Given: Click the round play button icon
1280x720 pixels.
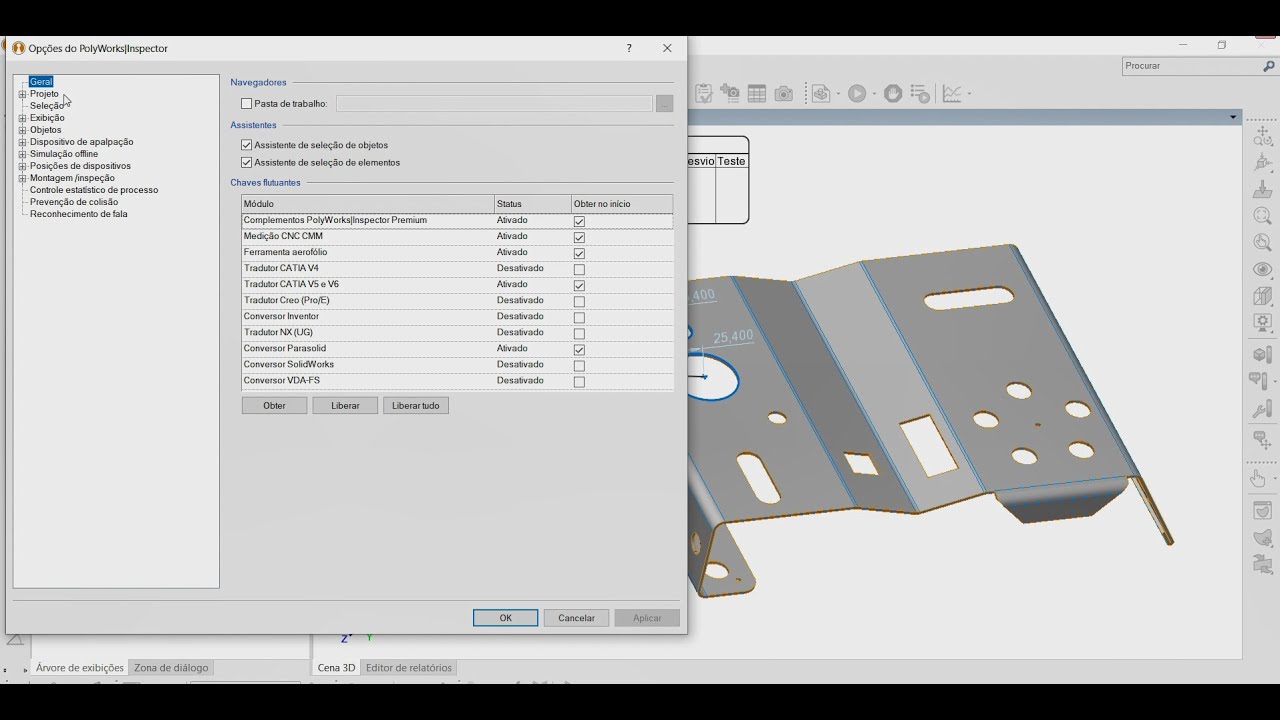Looking at the screenshot, I should pos(857,93).
